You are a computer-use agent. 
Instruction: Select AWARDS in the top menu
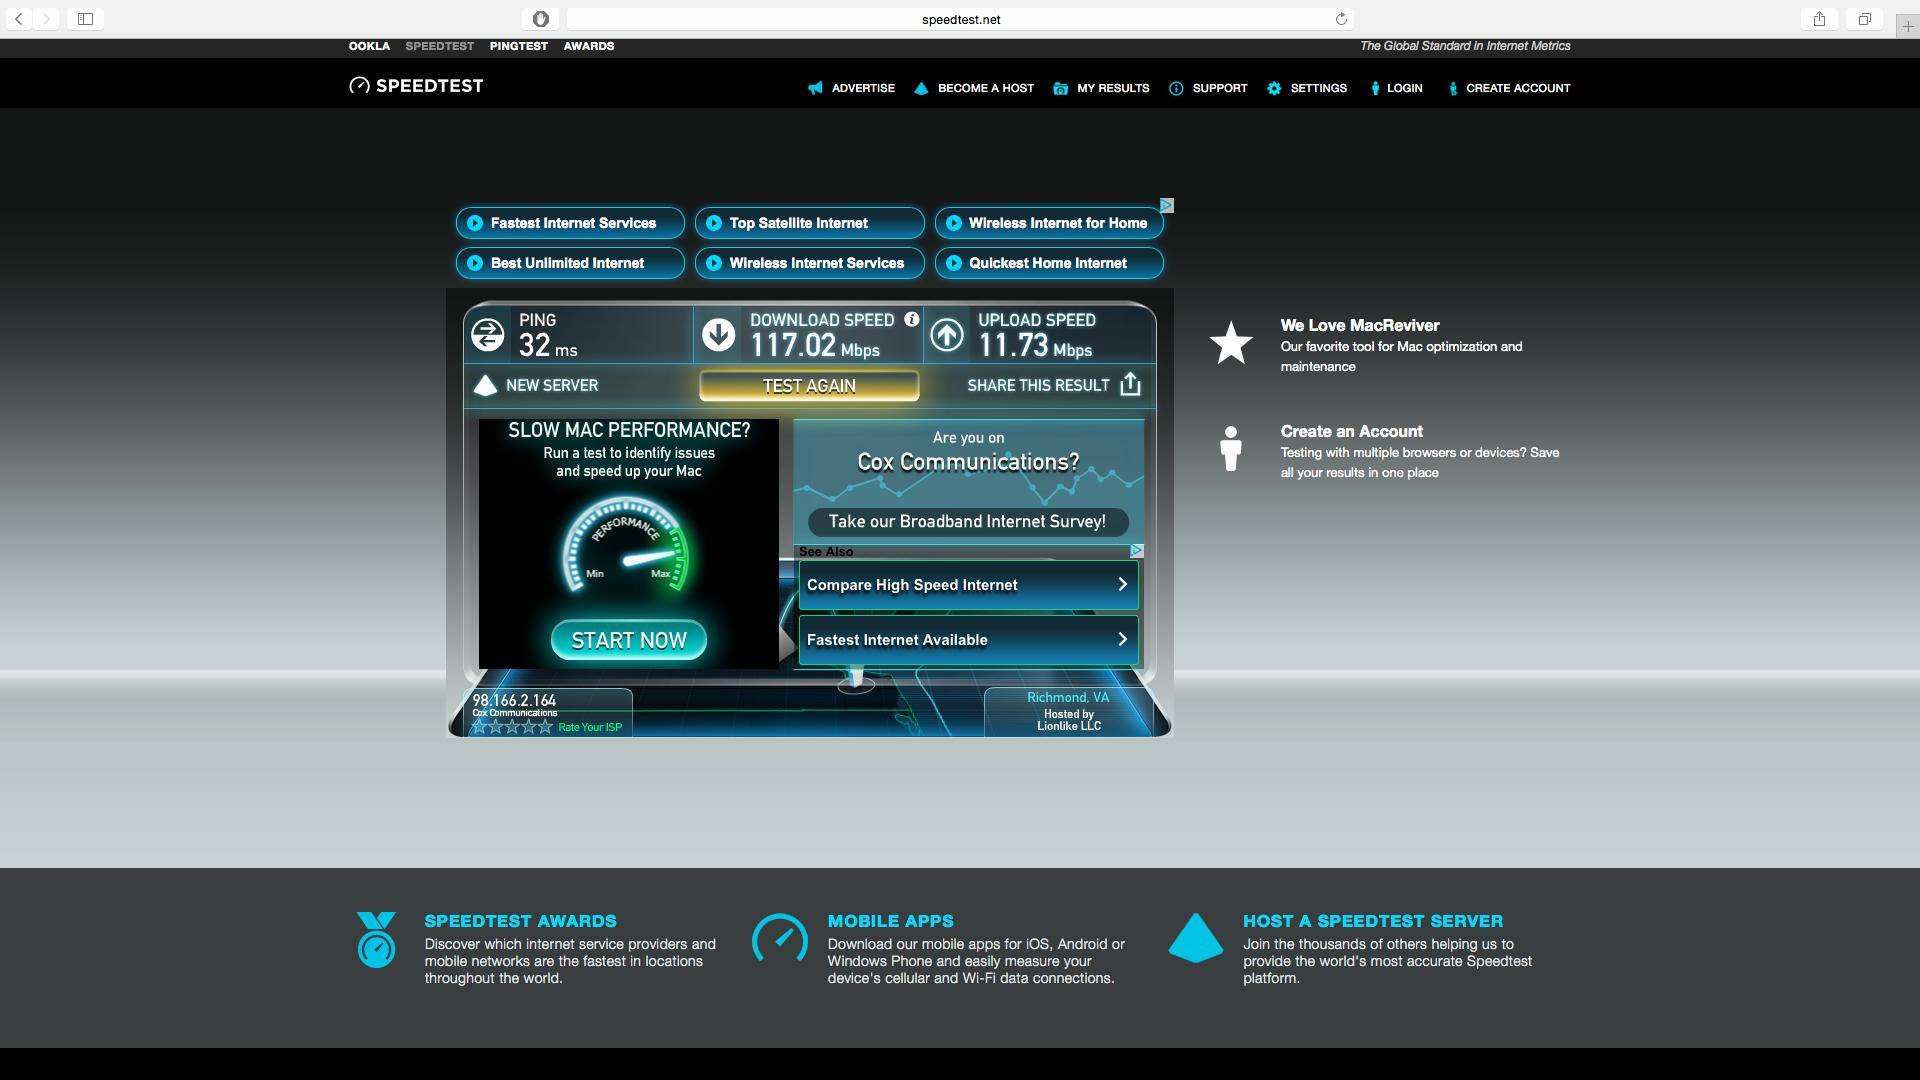click(589, 46)
